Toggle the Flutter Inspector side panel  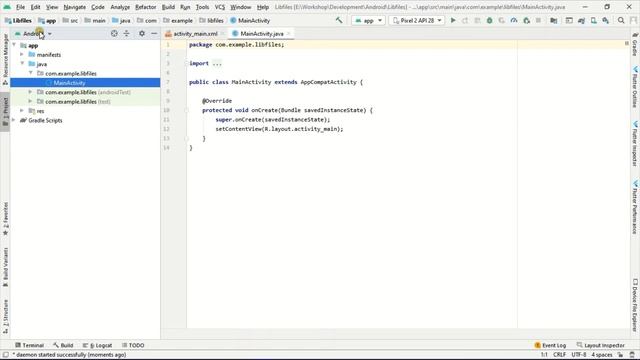click(x=635, y=144)
